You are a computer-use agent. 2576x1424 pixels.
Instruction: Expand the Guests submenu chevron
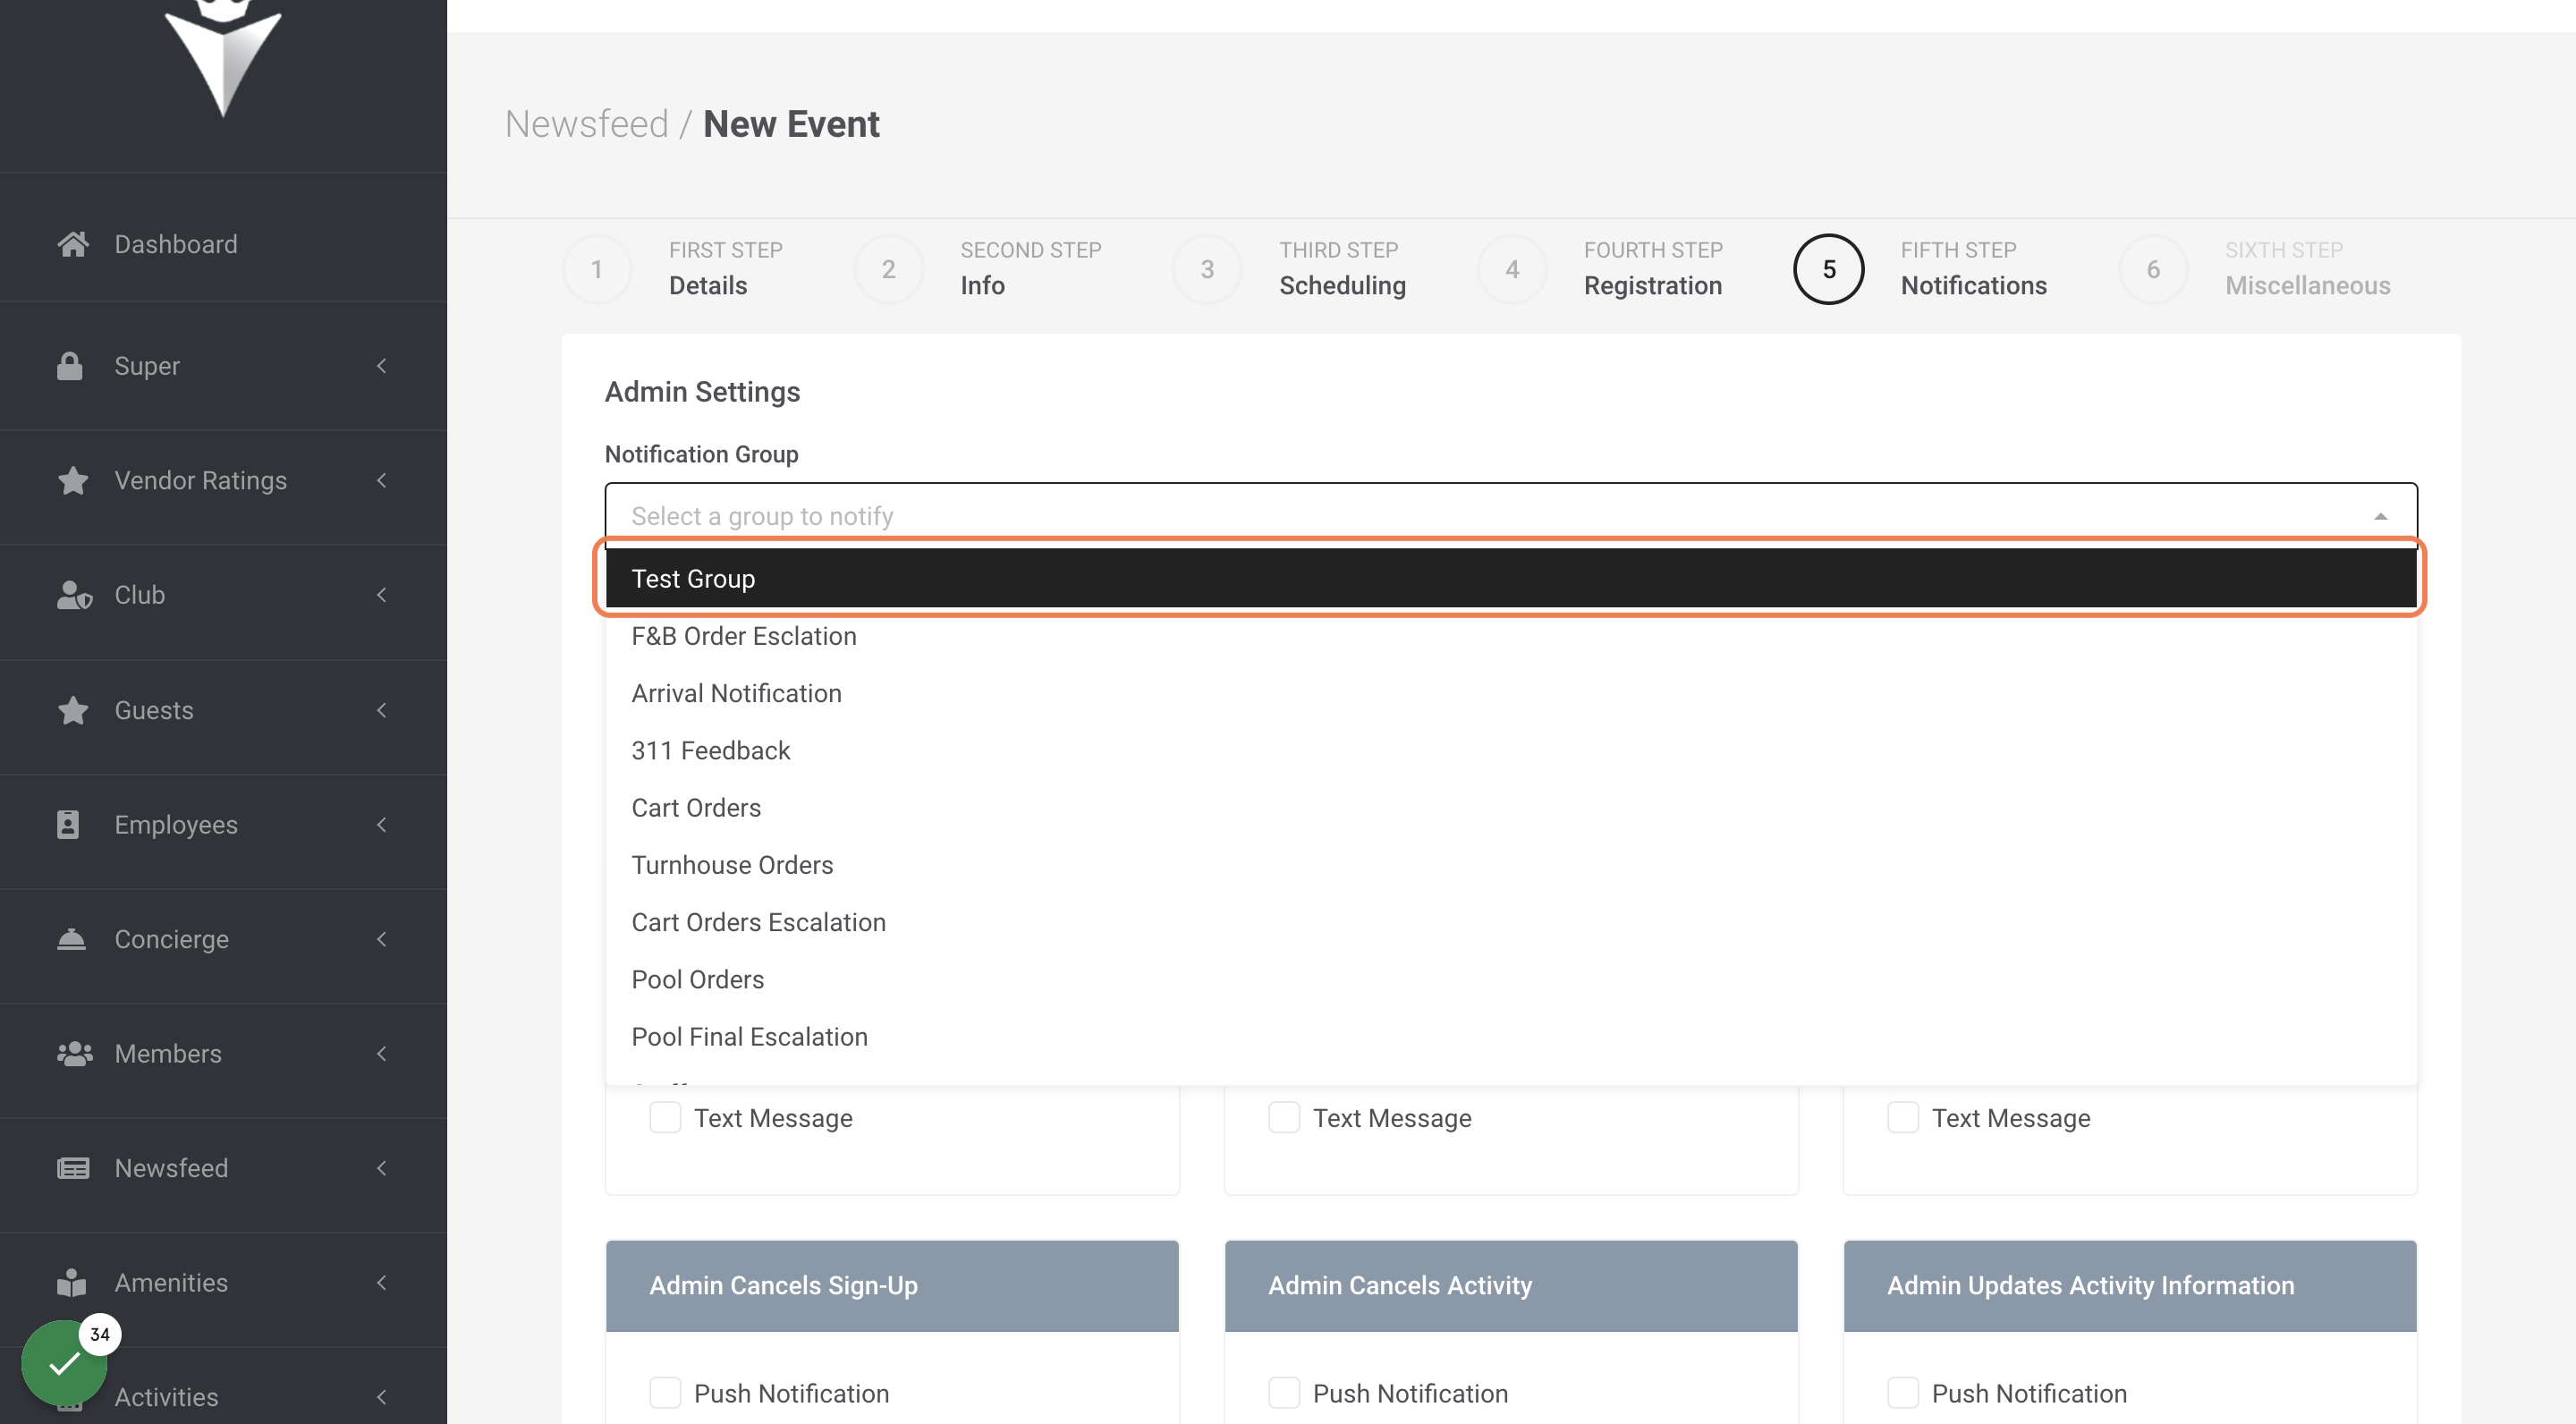[381, 710]
